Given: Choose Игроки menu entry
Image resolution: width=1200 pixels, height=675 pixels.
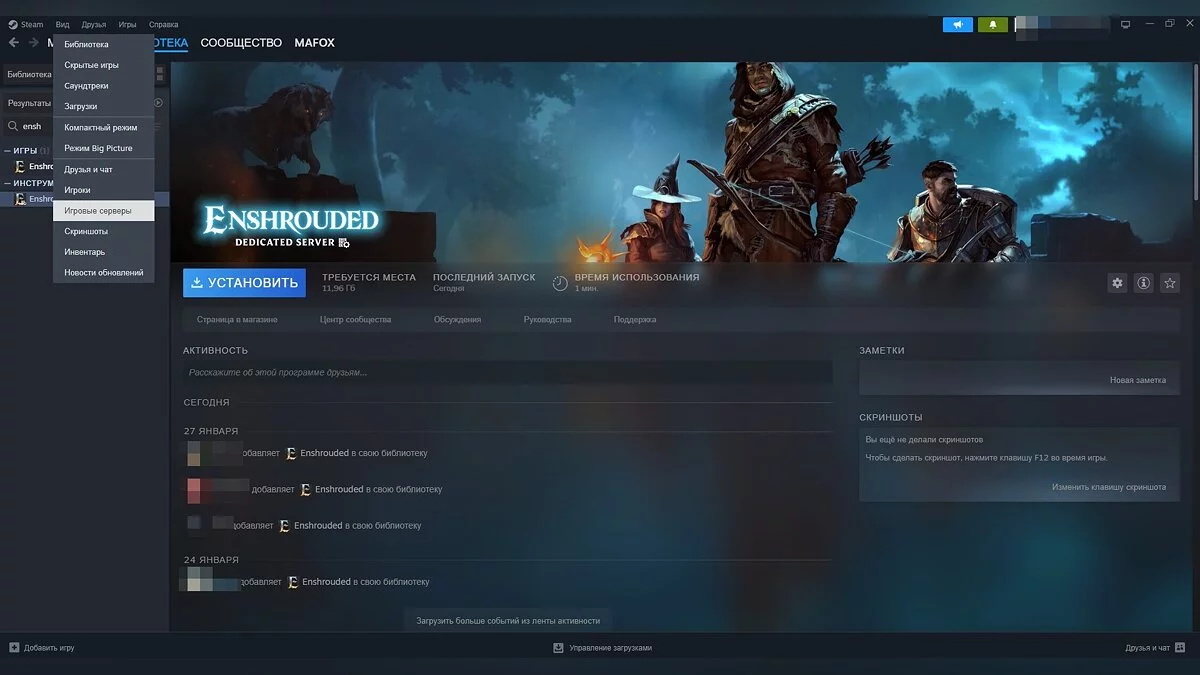Looking at the screenshot, I should coord(103,190).
